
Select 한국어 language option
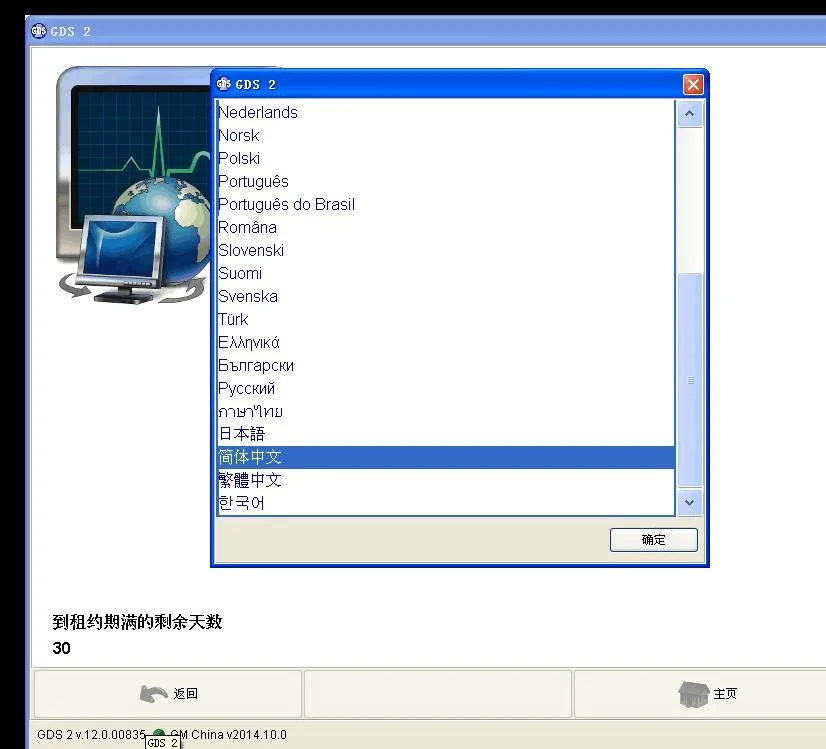[x=242, y=503]
